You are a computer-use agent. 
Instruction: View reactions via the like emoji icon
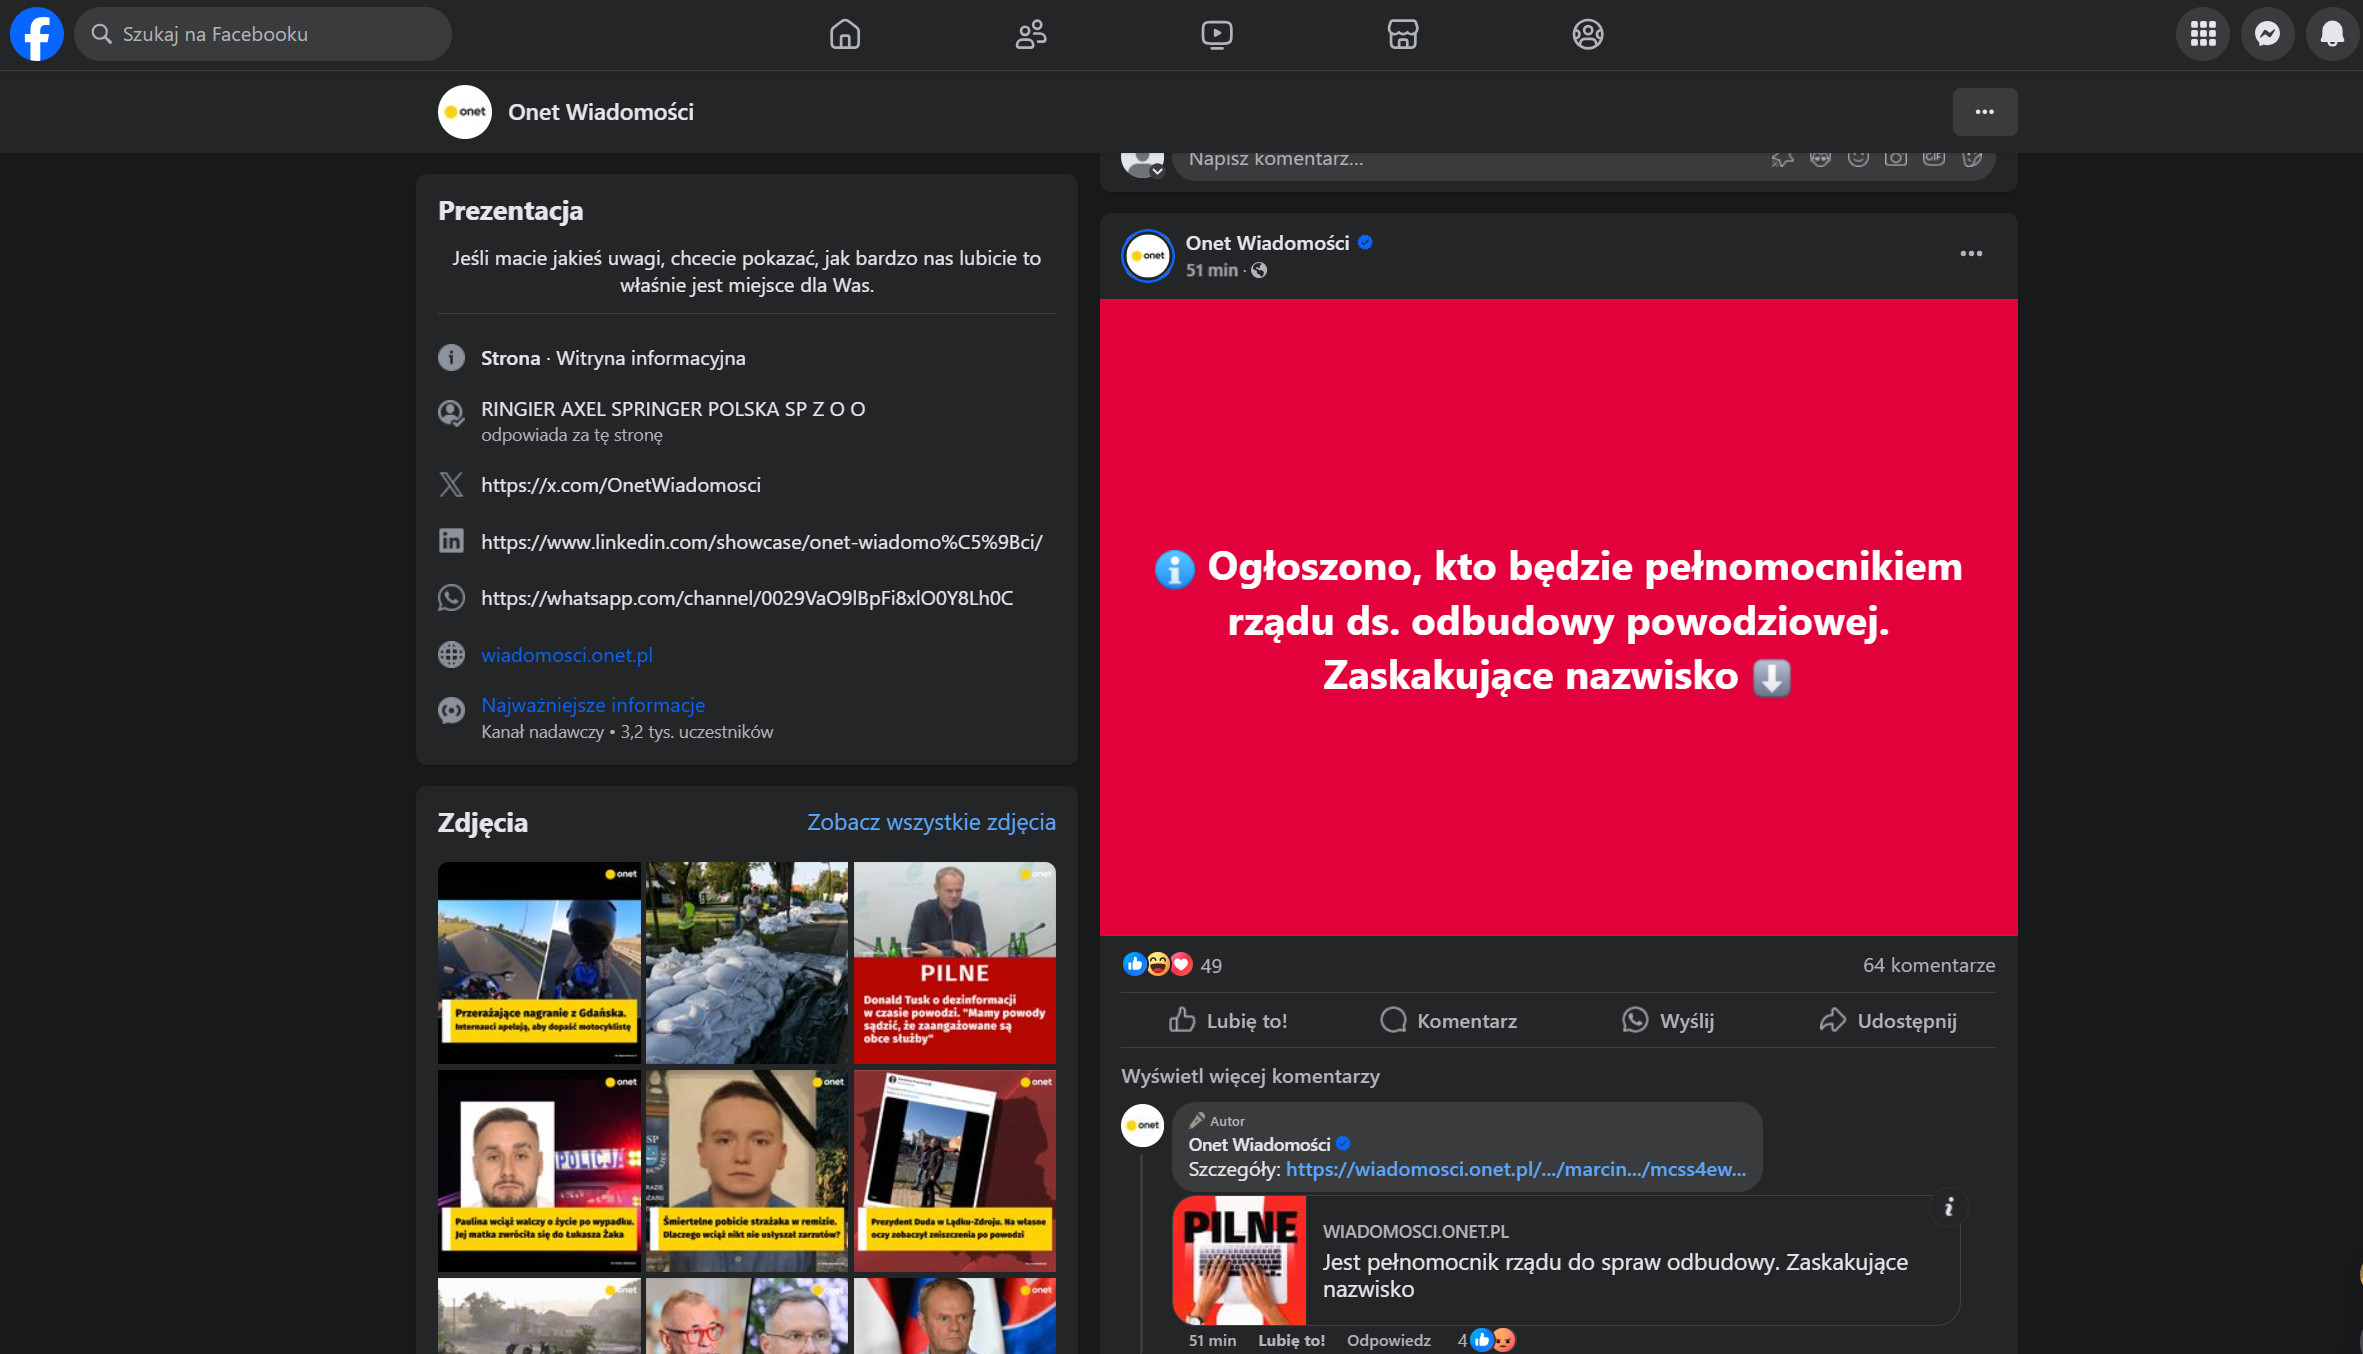1134,964
